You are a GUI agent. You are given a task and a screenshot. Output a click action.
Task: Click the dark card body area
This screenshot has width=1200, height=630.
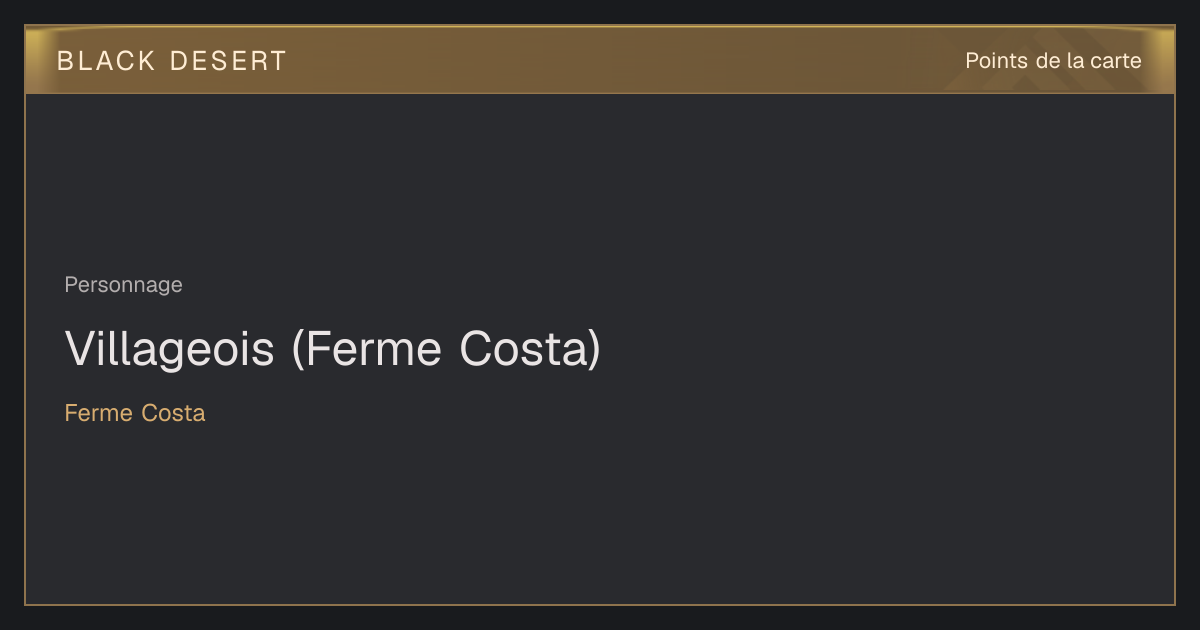point(600,349)
